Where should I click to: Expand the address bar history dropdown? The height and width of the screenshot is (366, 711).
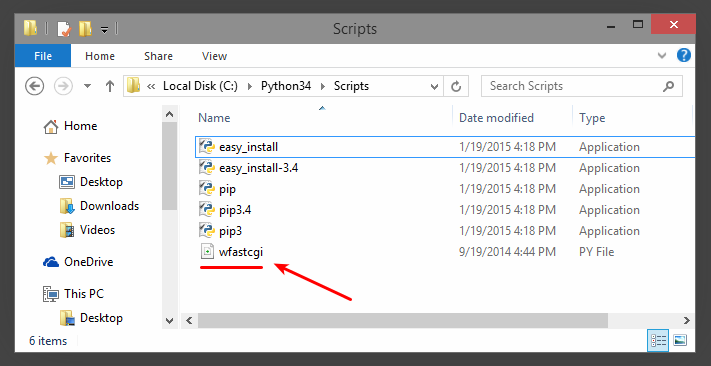[434, 86]
